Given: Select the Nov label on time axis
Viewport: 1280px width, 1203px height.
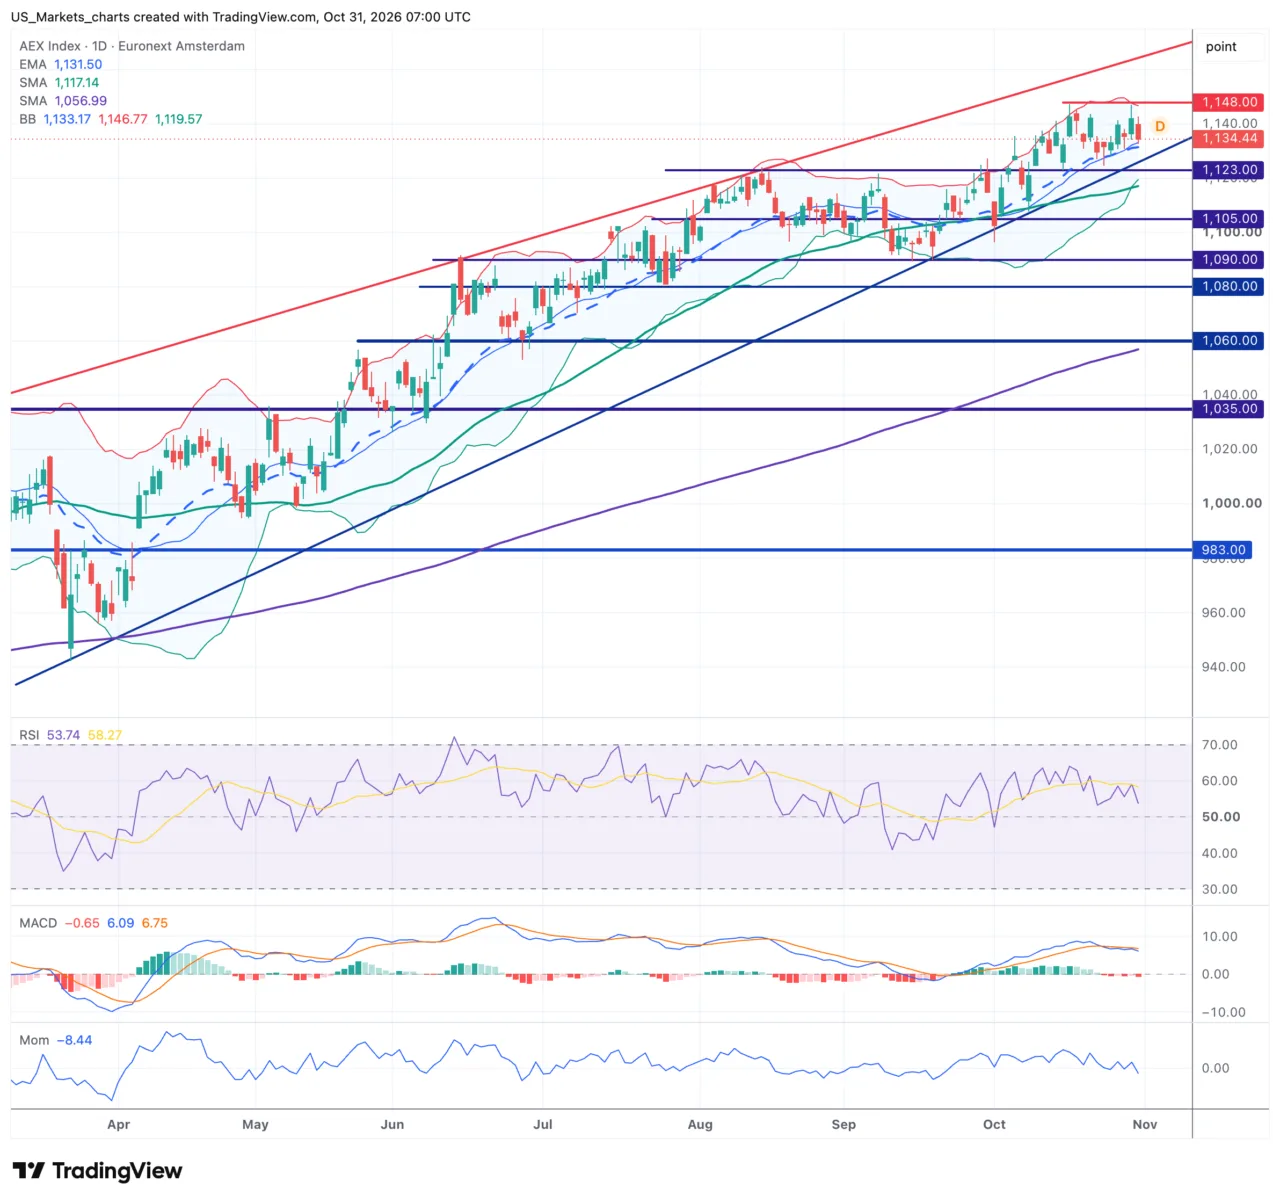Looking at the screenshot, I should tap(1145, 1124).
